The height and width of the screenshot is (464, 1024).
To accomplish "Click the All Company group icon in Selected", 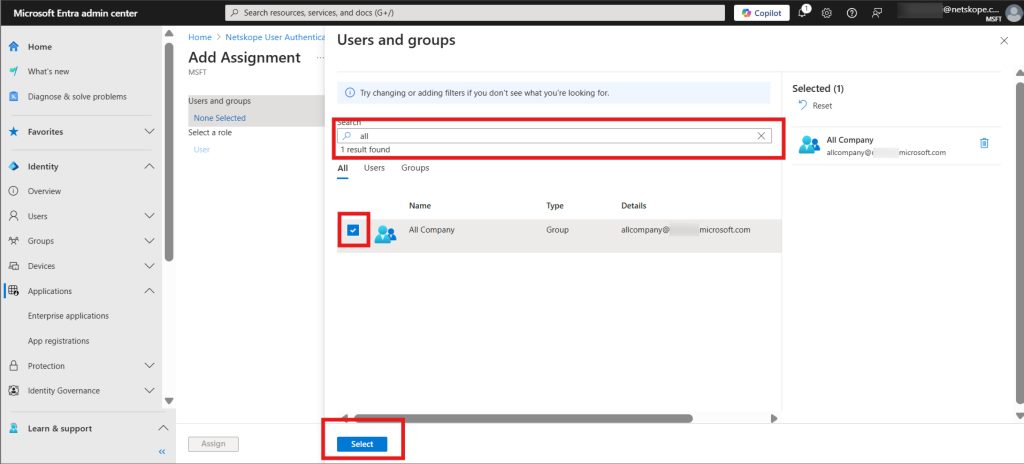I will pyautogui.click(x=809, y=145).
